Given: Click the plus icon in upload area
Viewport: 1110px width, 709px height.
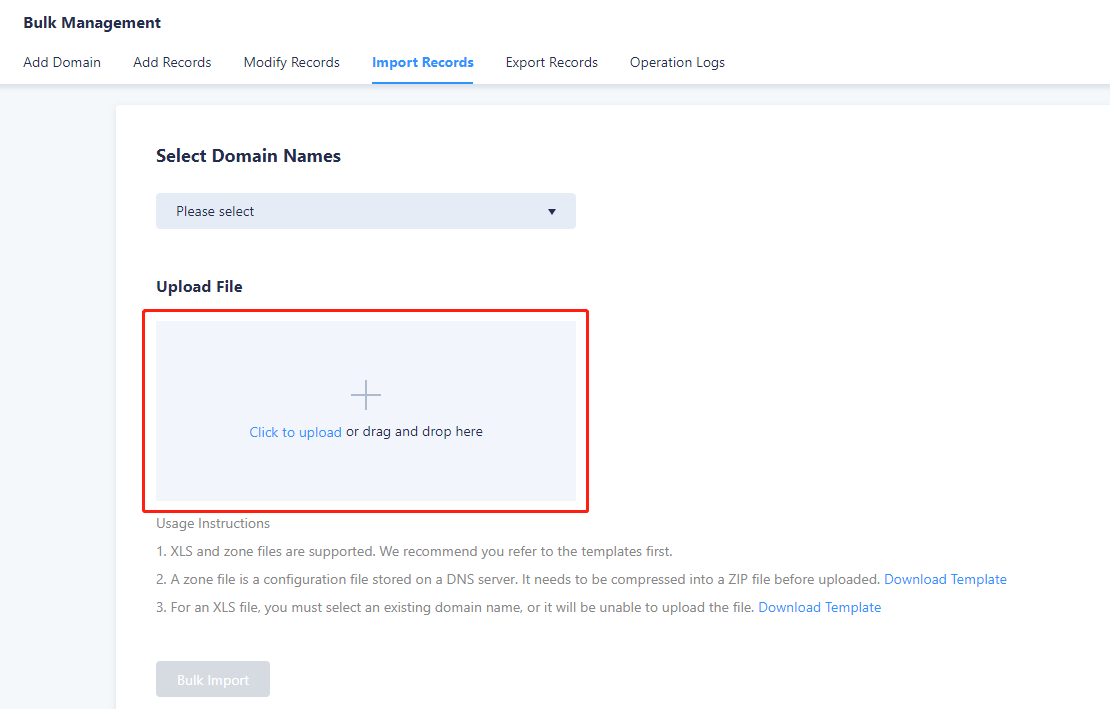Looking at the screenshot, I should [366, 395].
